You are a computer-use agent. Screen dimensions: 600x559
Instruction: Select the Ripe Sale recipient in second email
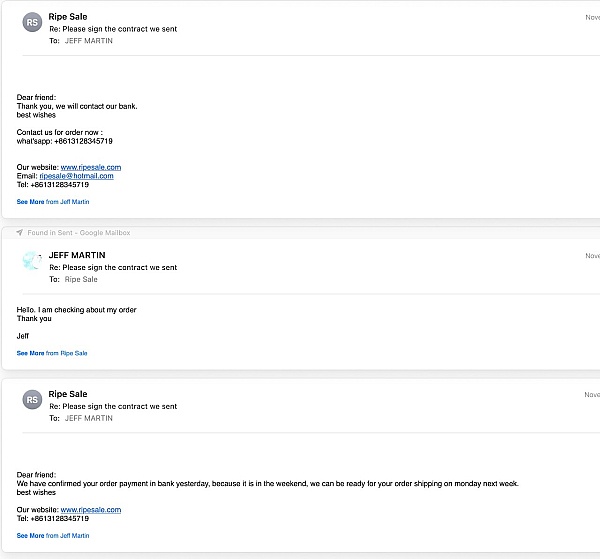81,279
